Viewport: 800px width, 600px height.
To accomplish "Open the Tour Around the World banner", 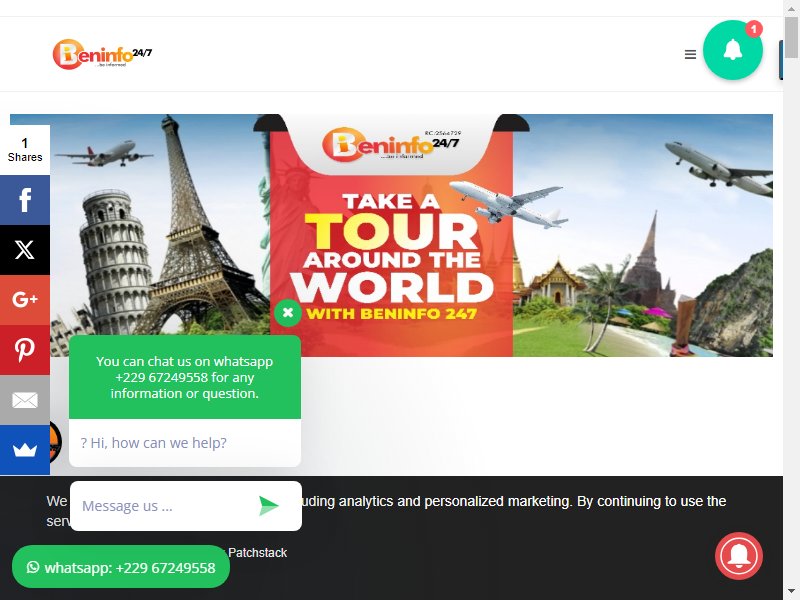I will click(391, 235).
